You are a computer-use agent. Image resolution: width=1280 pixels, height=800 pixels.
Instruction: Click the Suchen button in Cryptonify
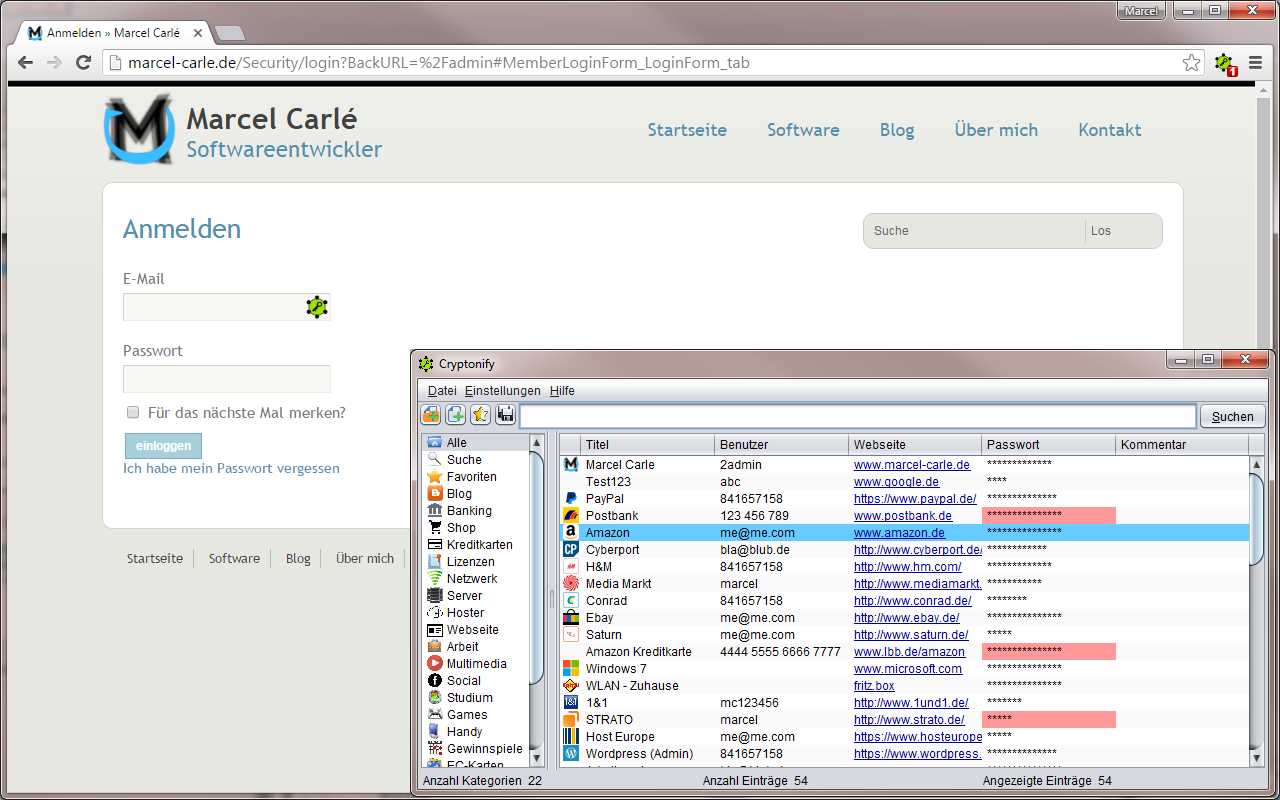1232,416
